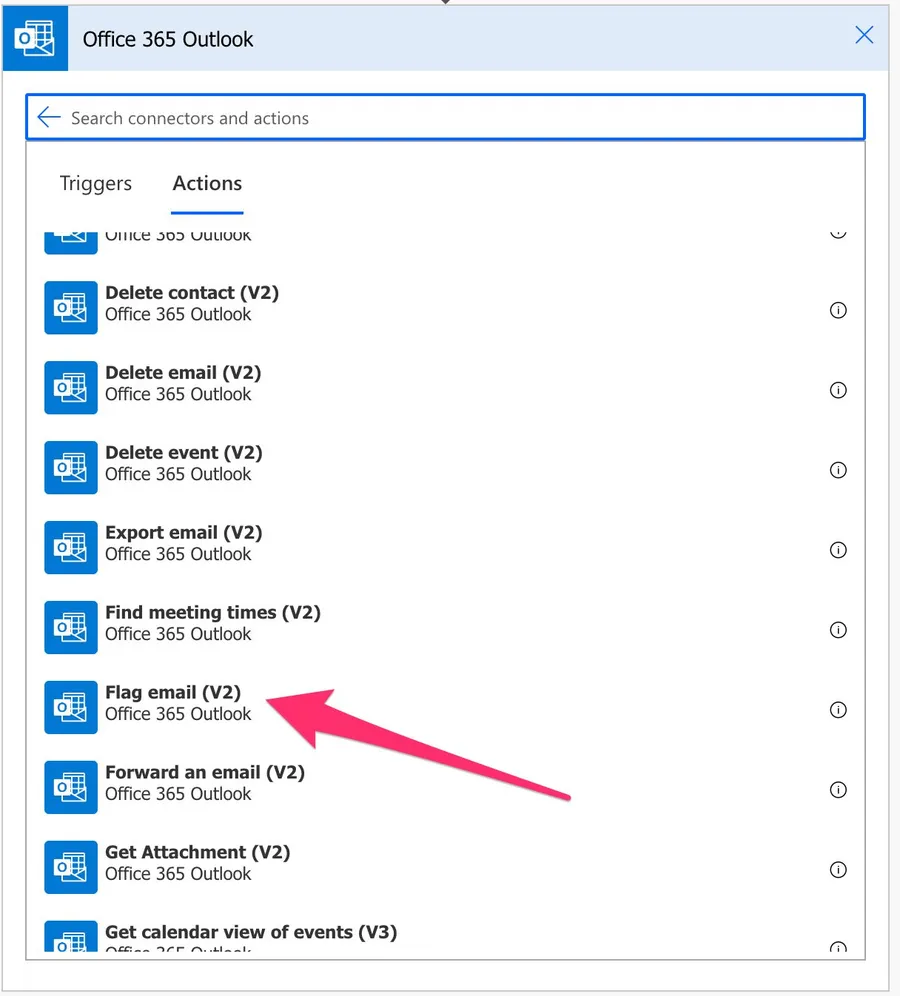Click Outlook icon beside Flag email (V2)
The image size is (900, 996).
coord(71,707)
